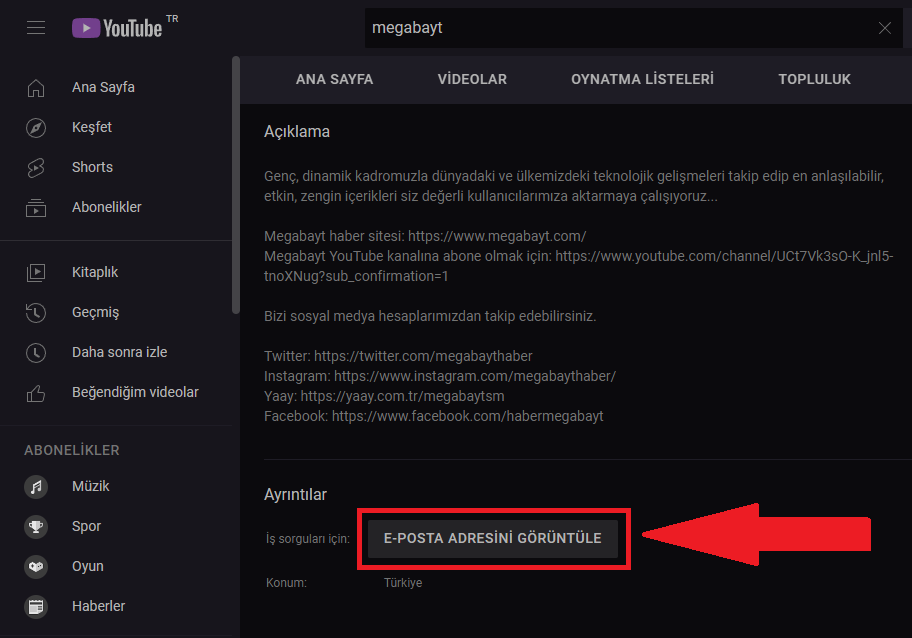Switch to the OYNATMA LİSTELERİ tab
The height and width of the screenshot is (638, 912).
(x=642, y=79)
